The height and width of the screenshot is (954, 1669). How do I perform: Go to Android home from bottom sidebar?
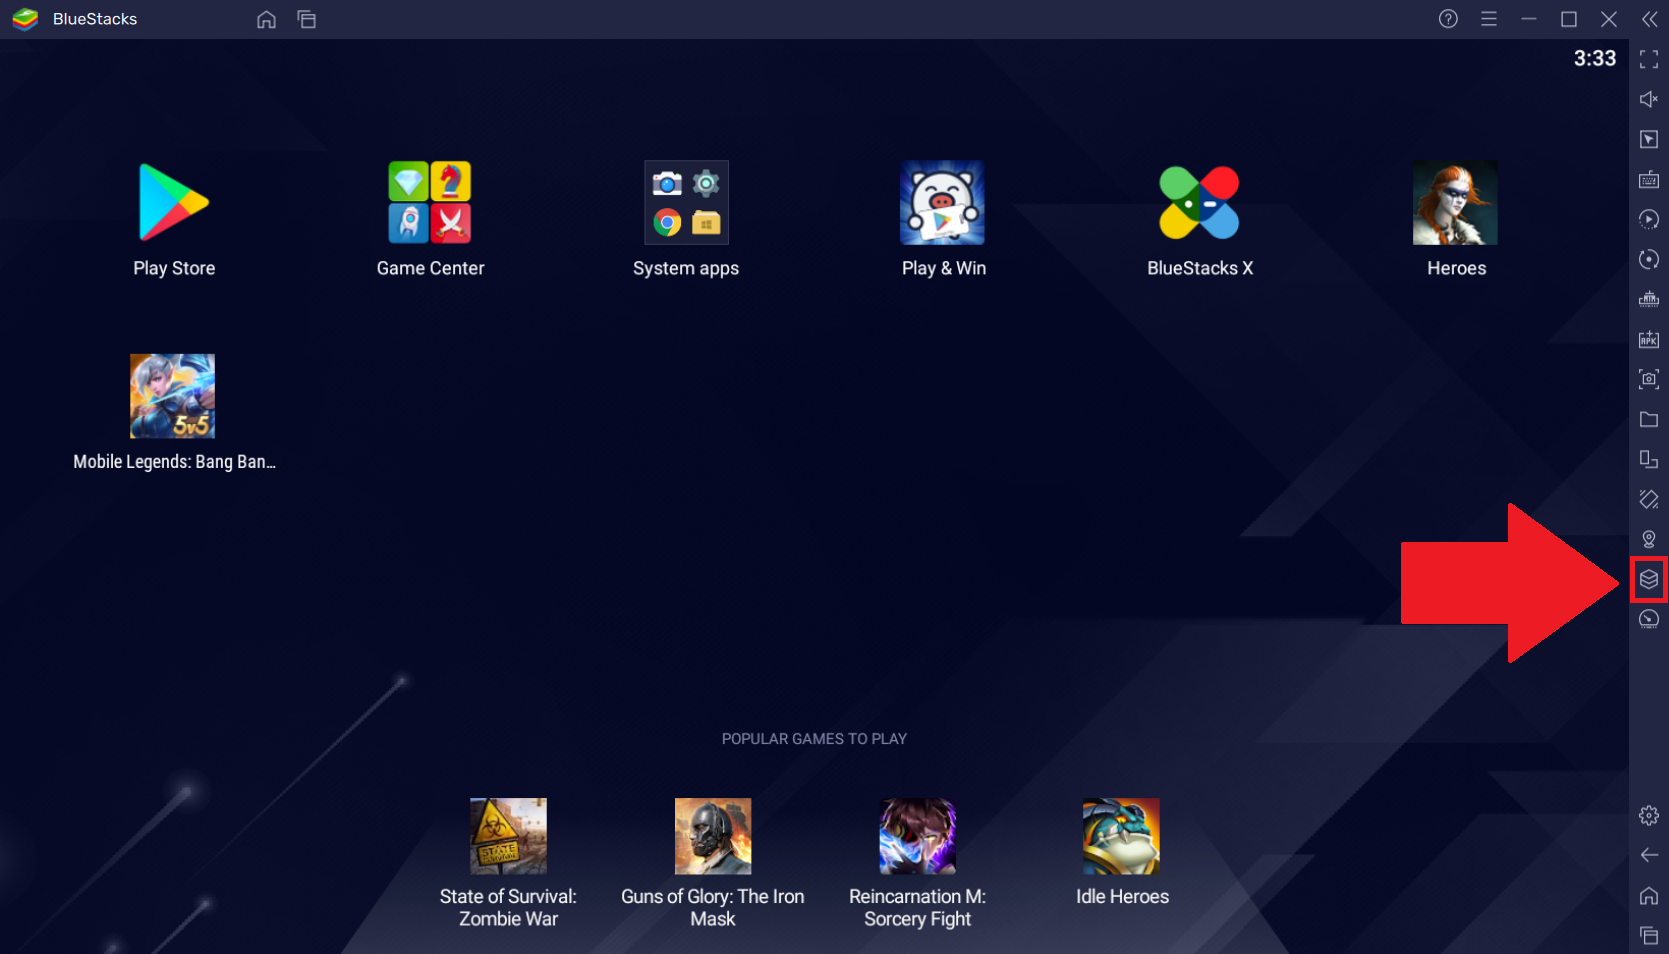click(x=1649, y=896)
